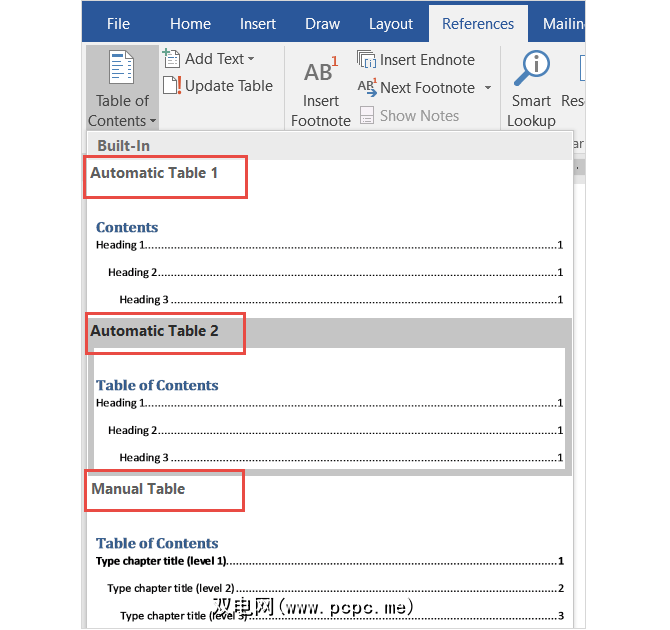Screen dimensions: 670x630
Task: Click the References tab
Action: (x=478, y=24)
